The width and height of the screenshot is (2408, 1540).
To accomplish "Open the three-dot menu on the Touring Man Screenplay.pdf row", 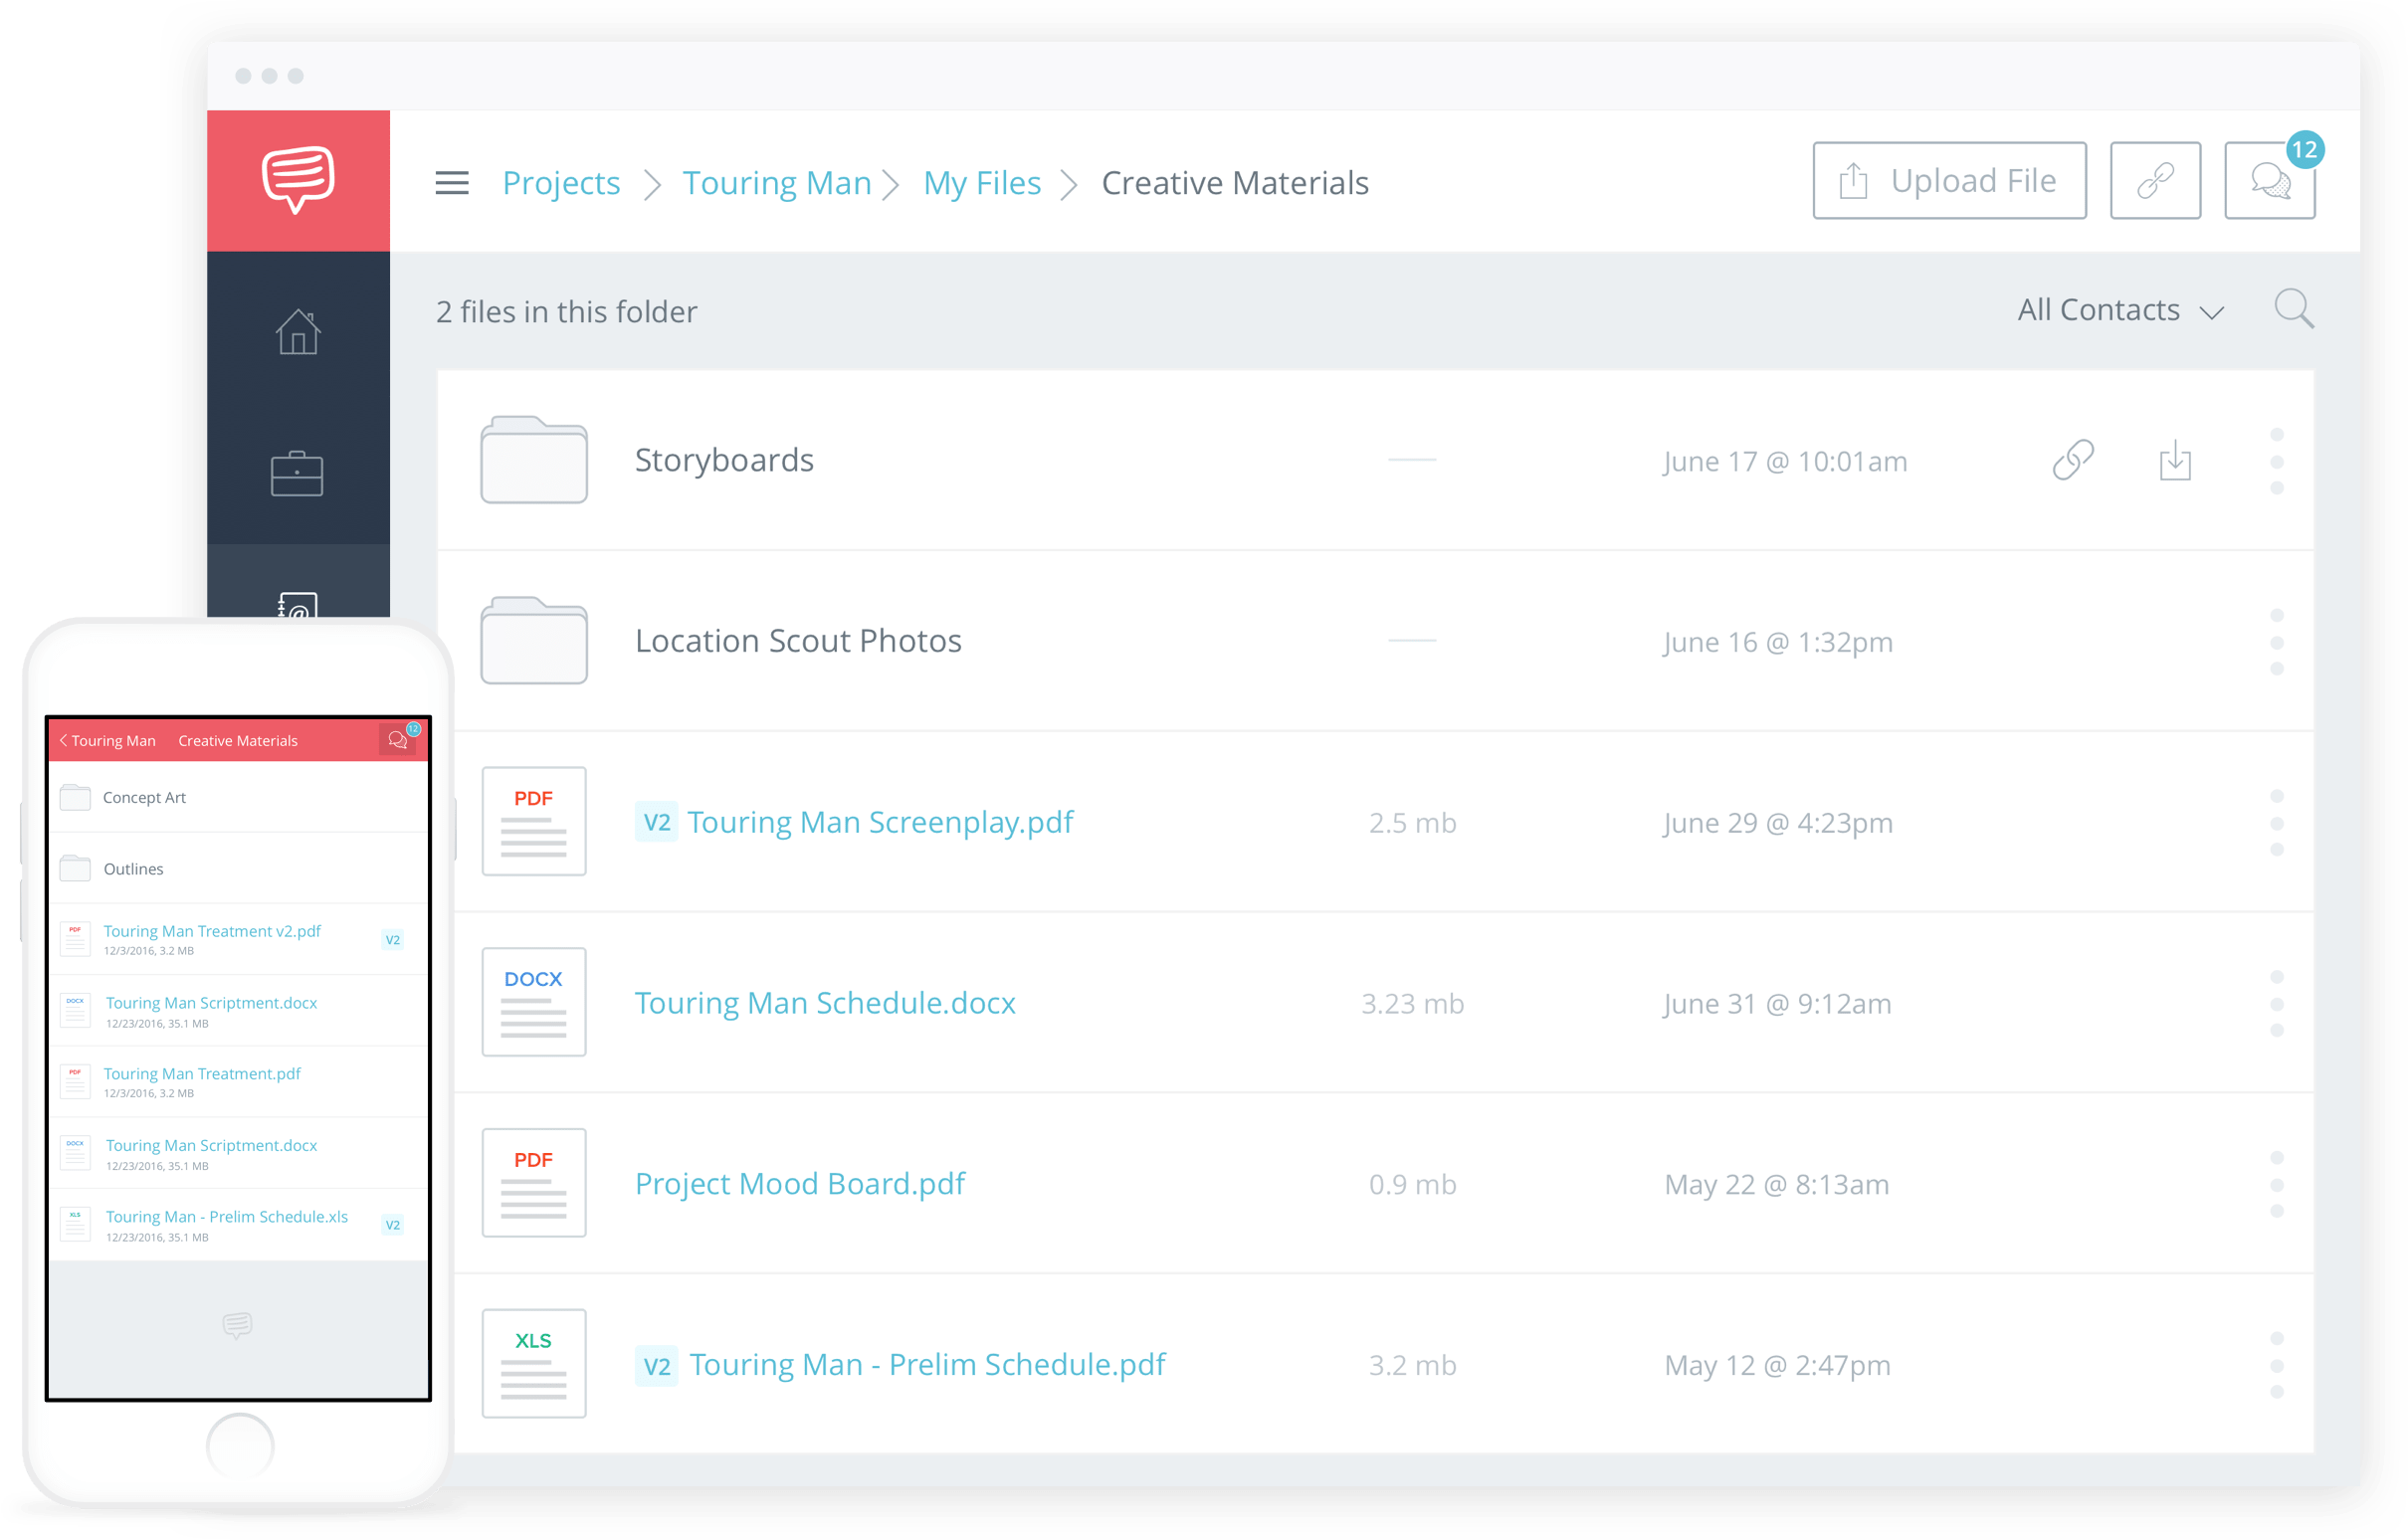I will click(2279, 822).
